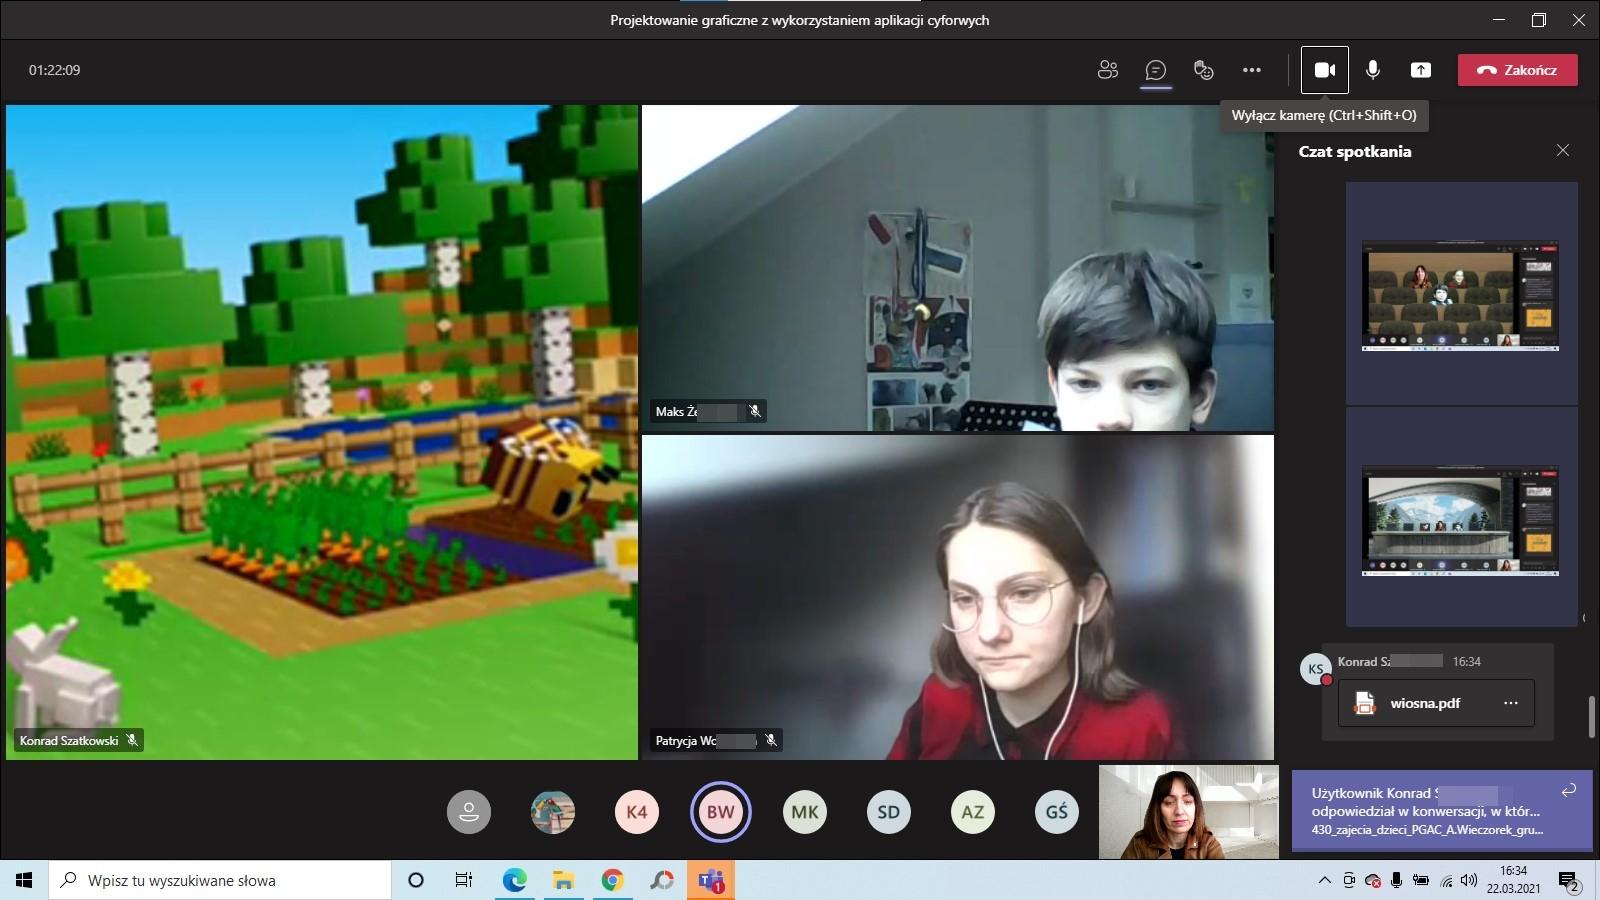
Task: Toggle the meeting chat panel
Action: 1156,70
